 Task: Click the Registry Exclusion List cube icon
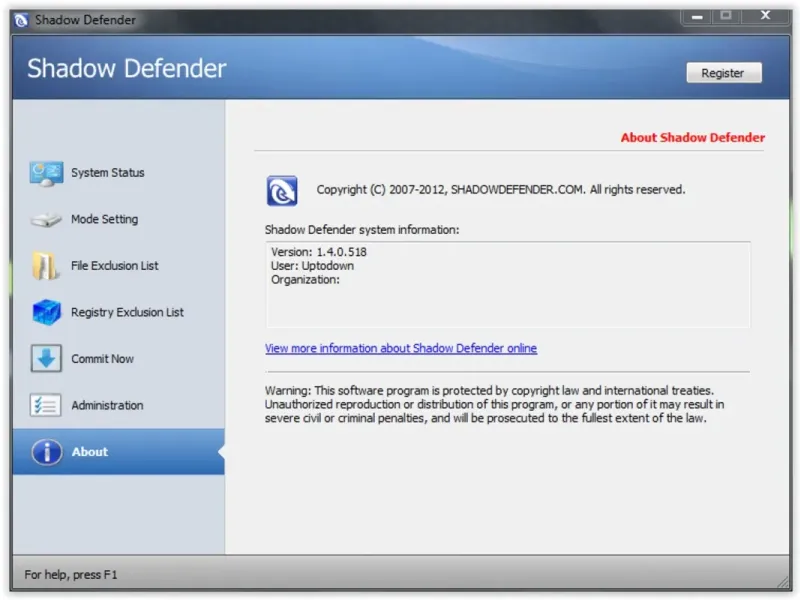(x=46, y=312)
